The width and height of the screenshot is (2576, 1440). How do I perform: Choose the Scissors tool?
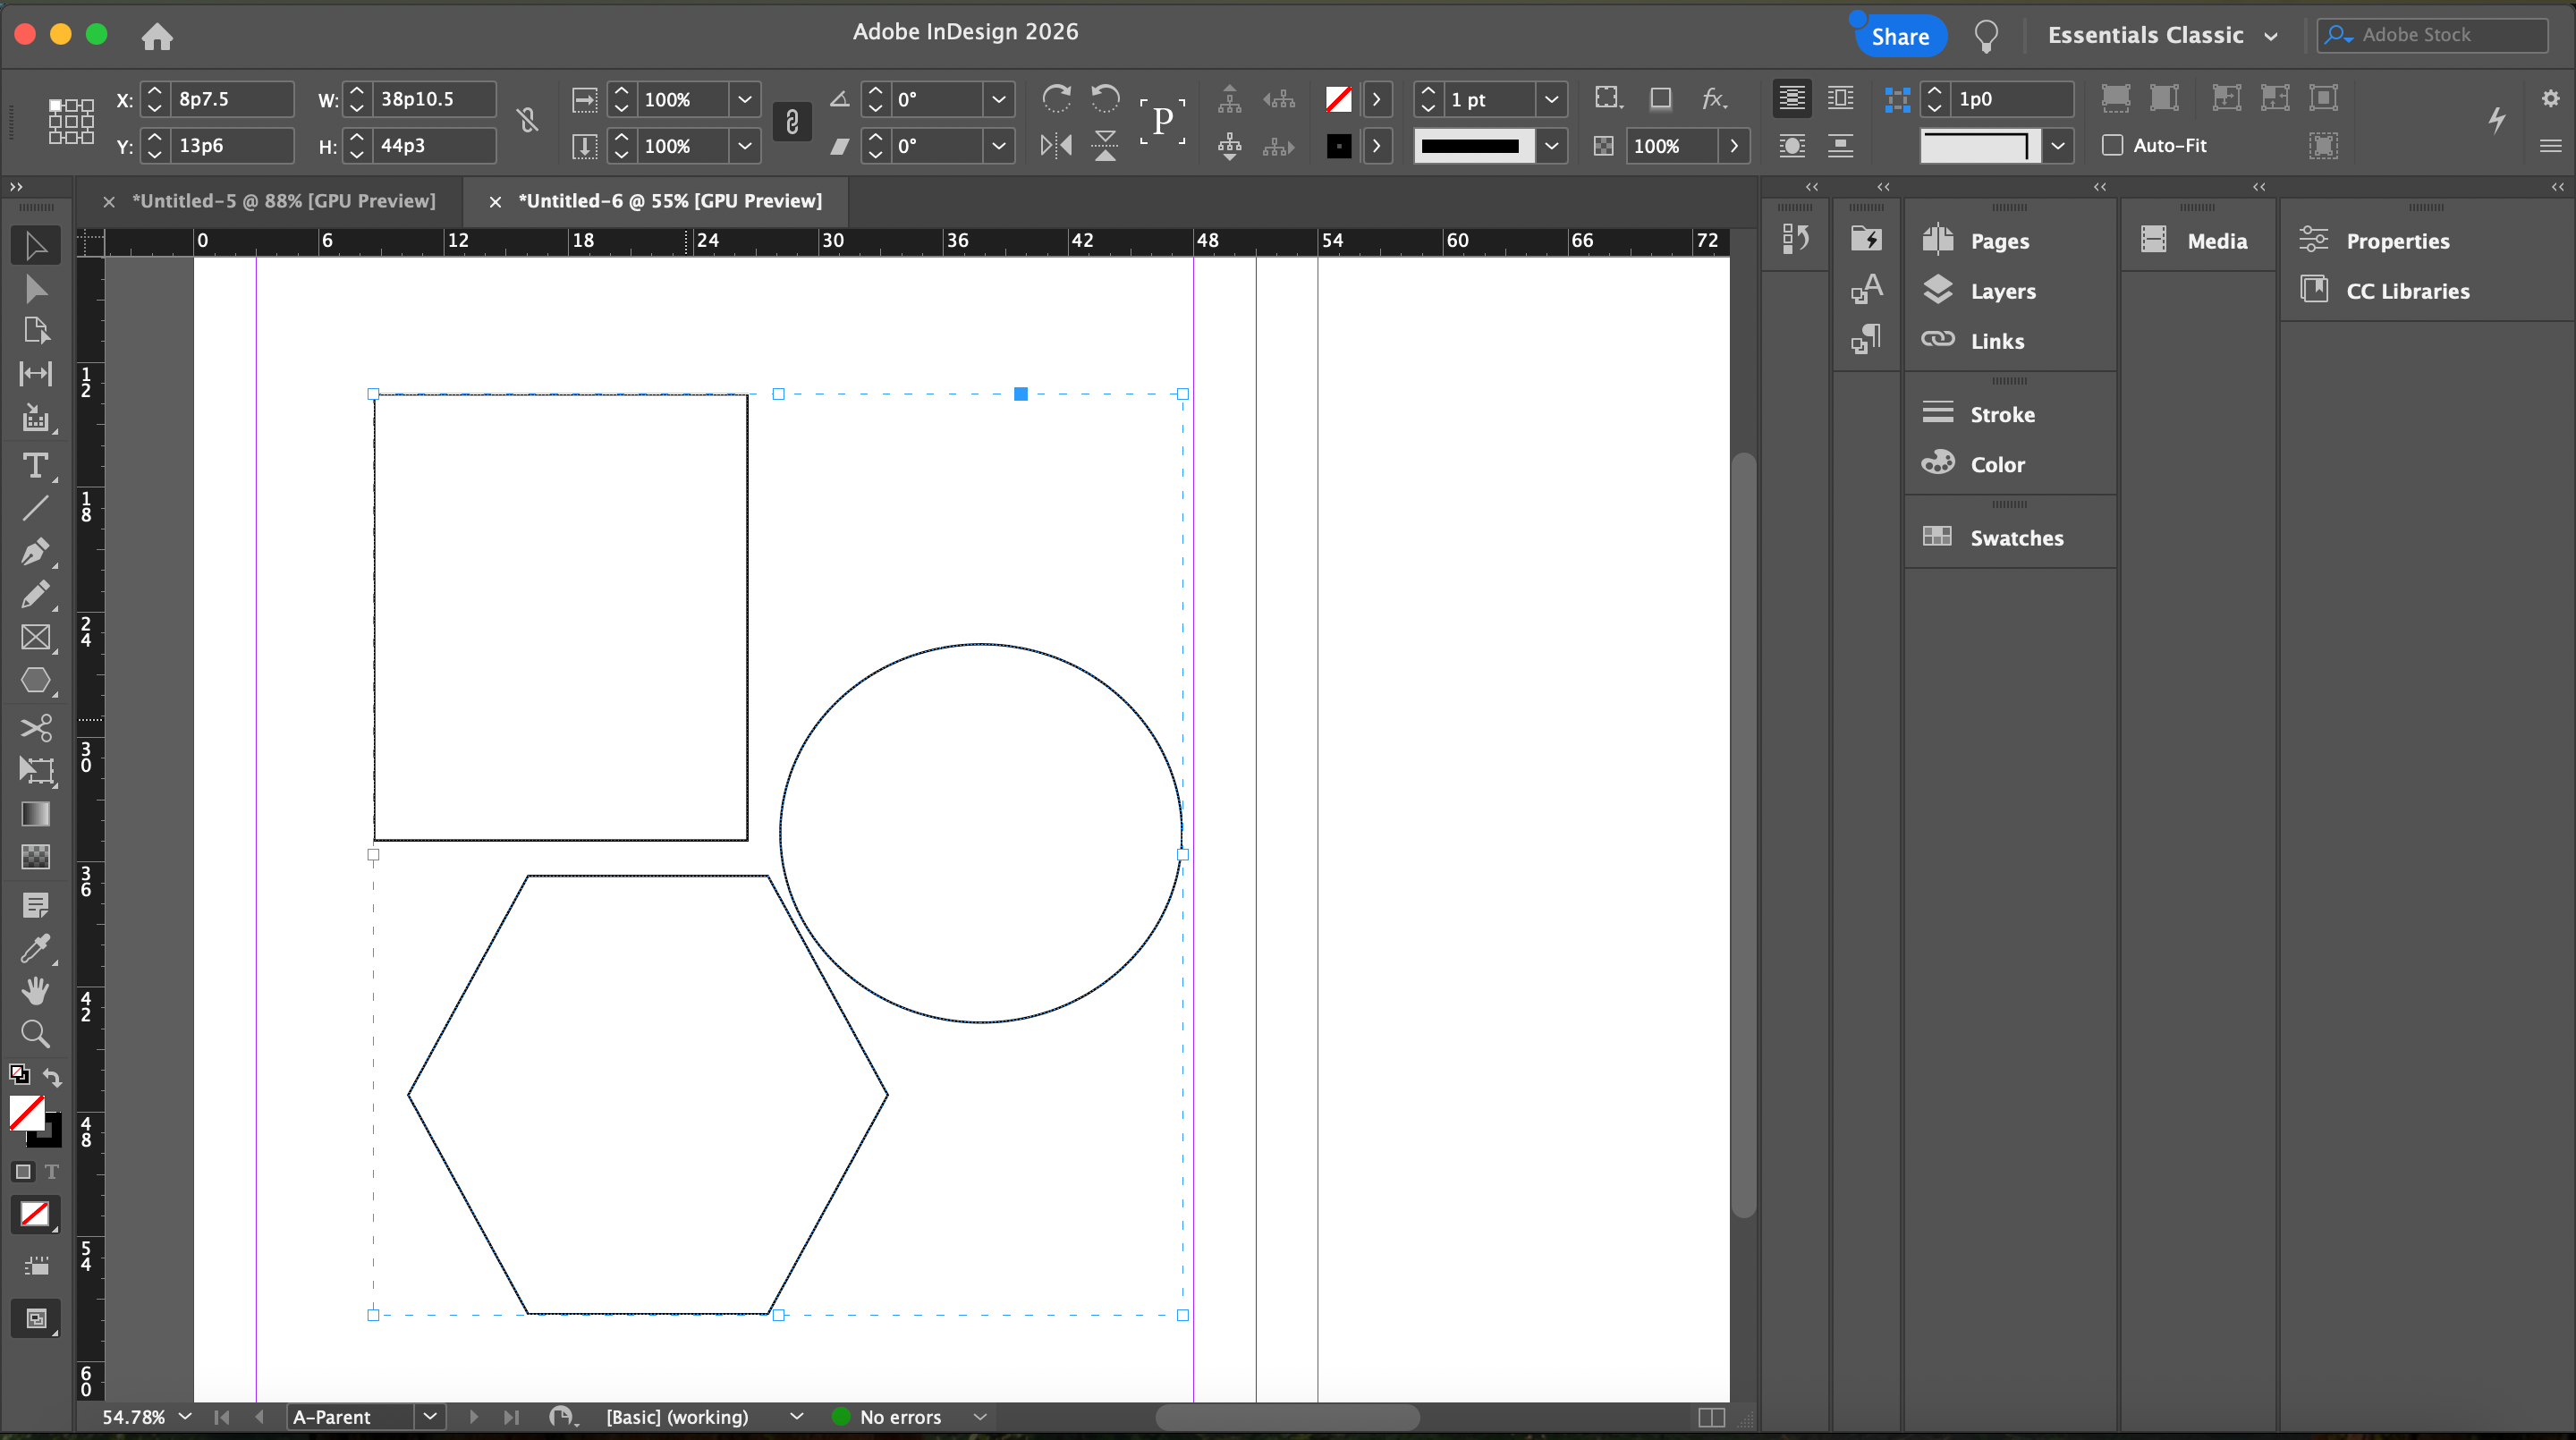coord(35,727)
